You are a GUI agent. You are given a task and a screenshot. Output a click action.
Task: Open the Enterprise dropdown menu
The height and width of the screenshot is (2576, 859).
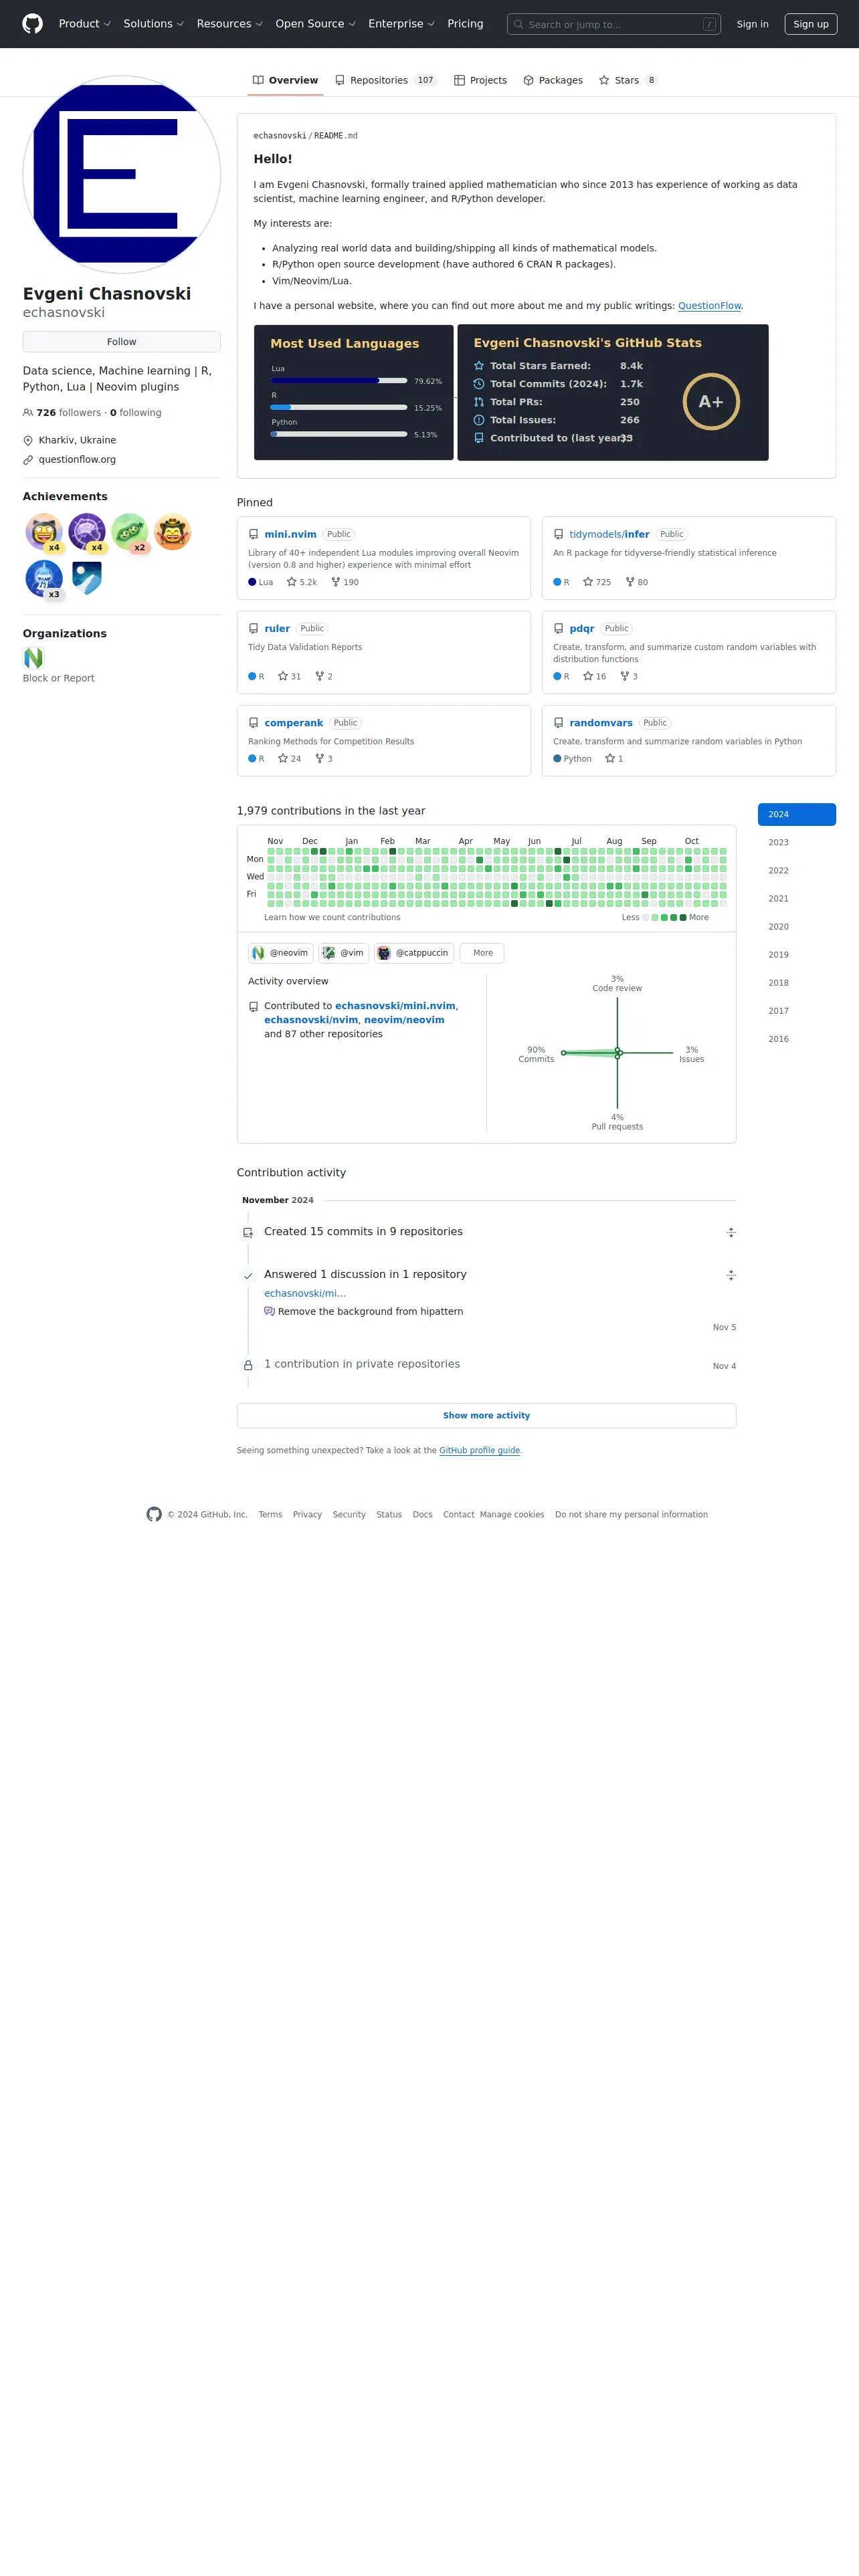[x=402, y=24]
